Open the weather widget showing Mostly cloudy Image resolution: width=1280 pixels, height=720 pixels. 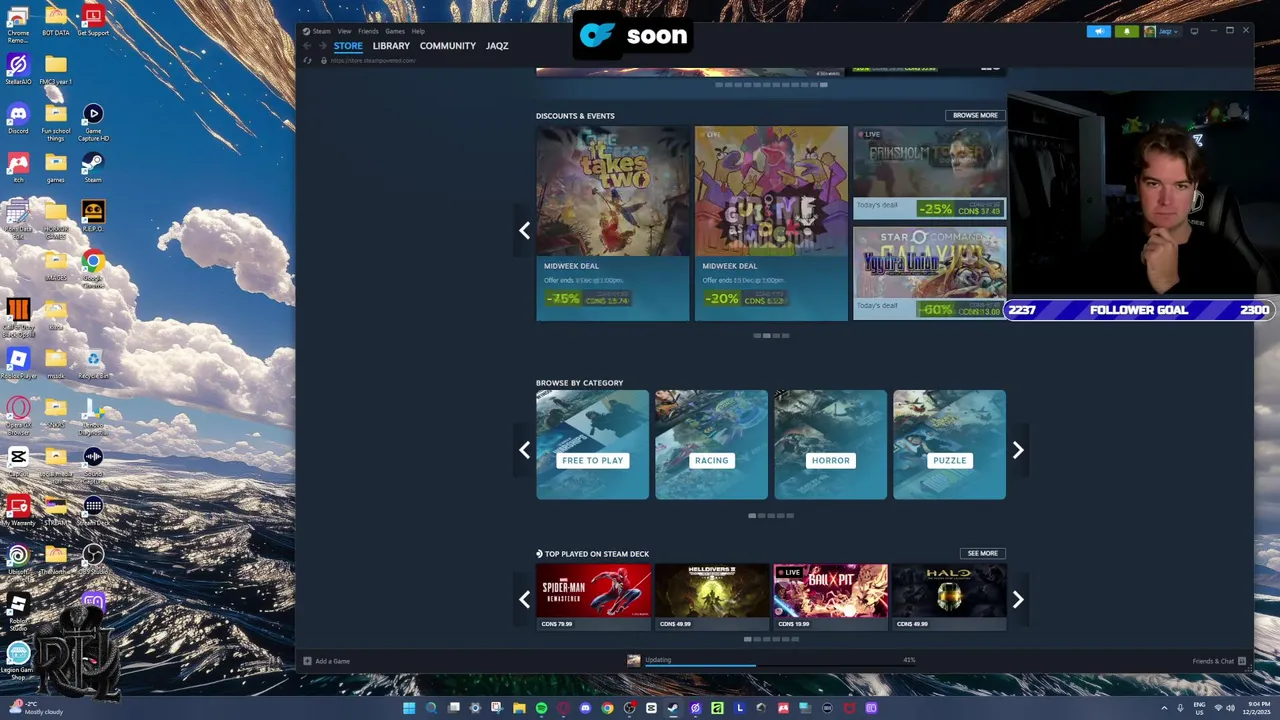35,708
